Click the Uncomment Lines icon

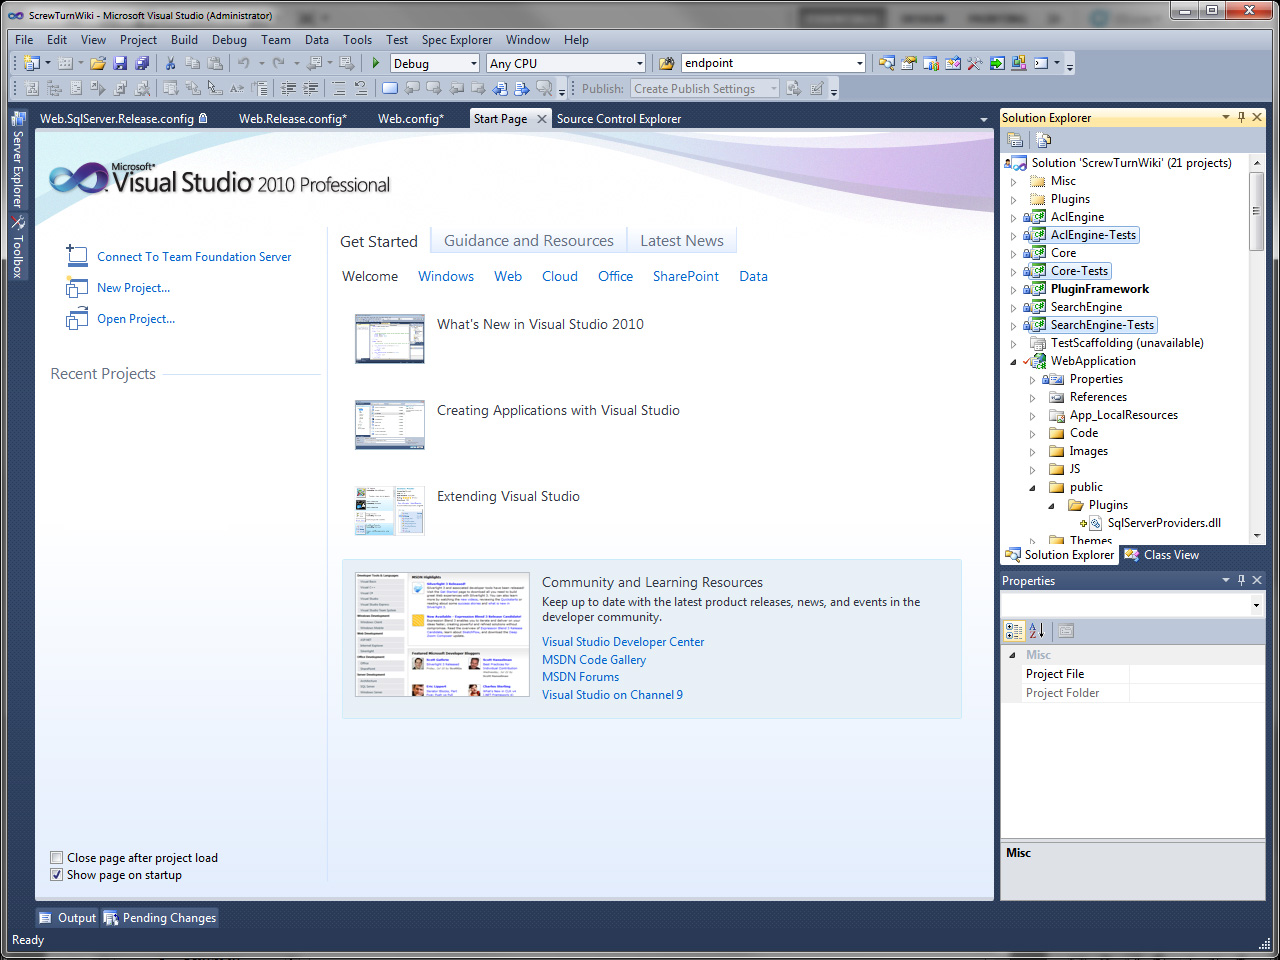coord(360,88)
